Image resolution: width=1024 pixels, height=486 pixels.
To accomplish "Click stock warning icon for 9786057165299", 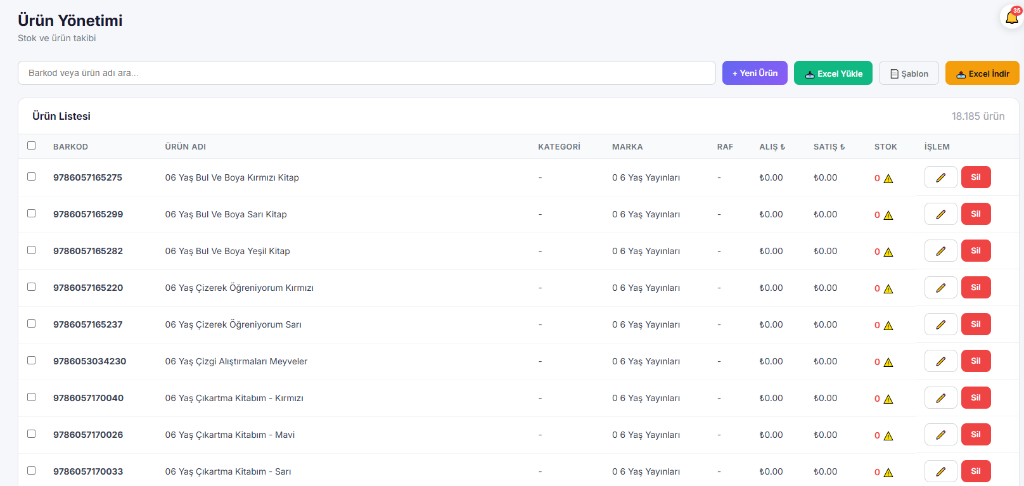I will pyautogui.click(x=888, y=215).
